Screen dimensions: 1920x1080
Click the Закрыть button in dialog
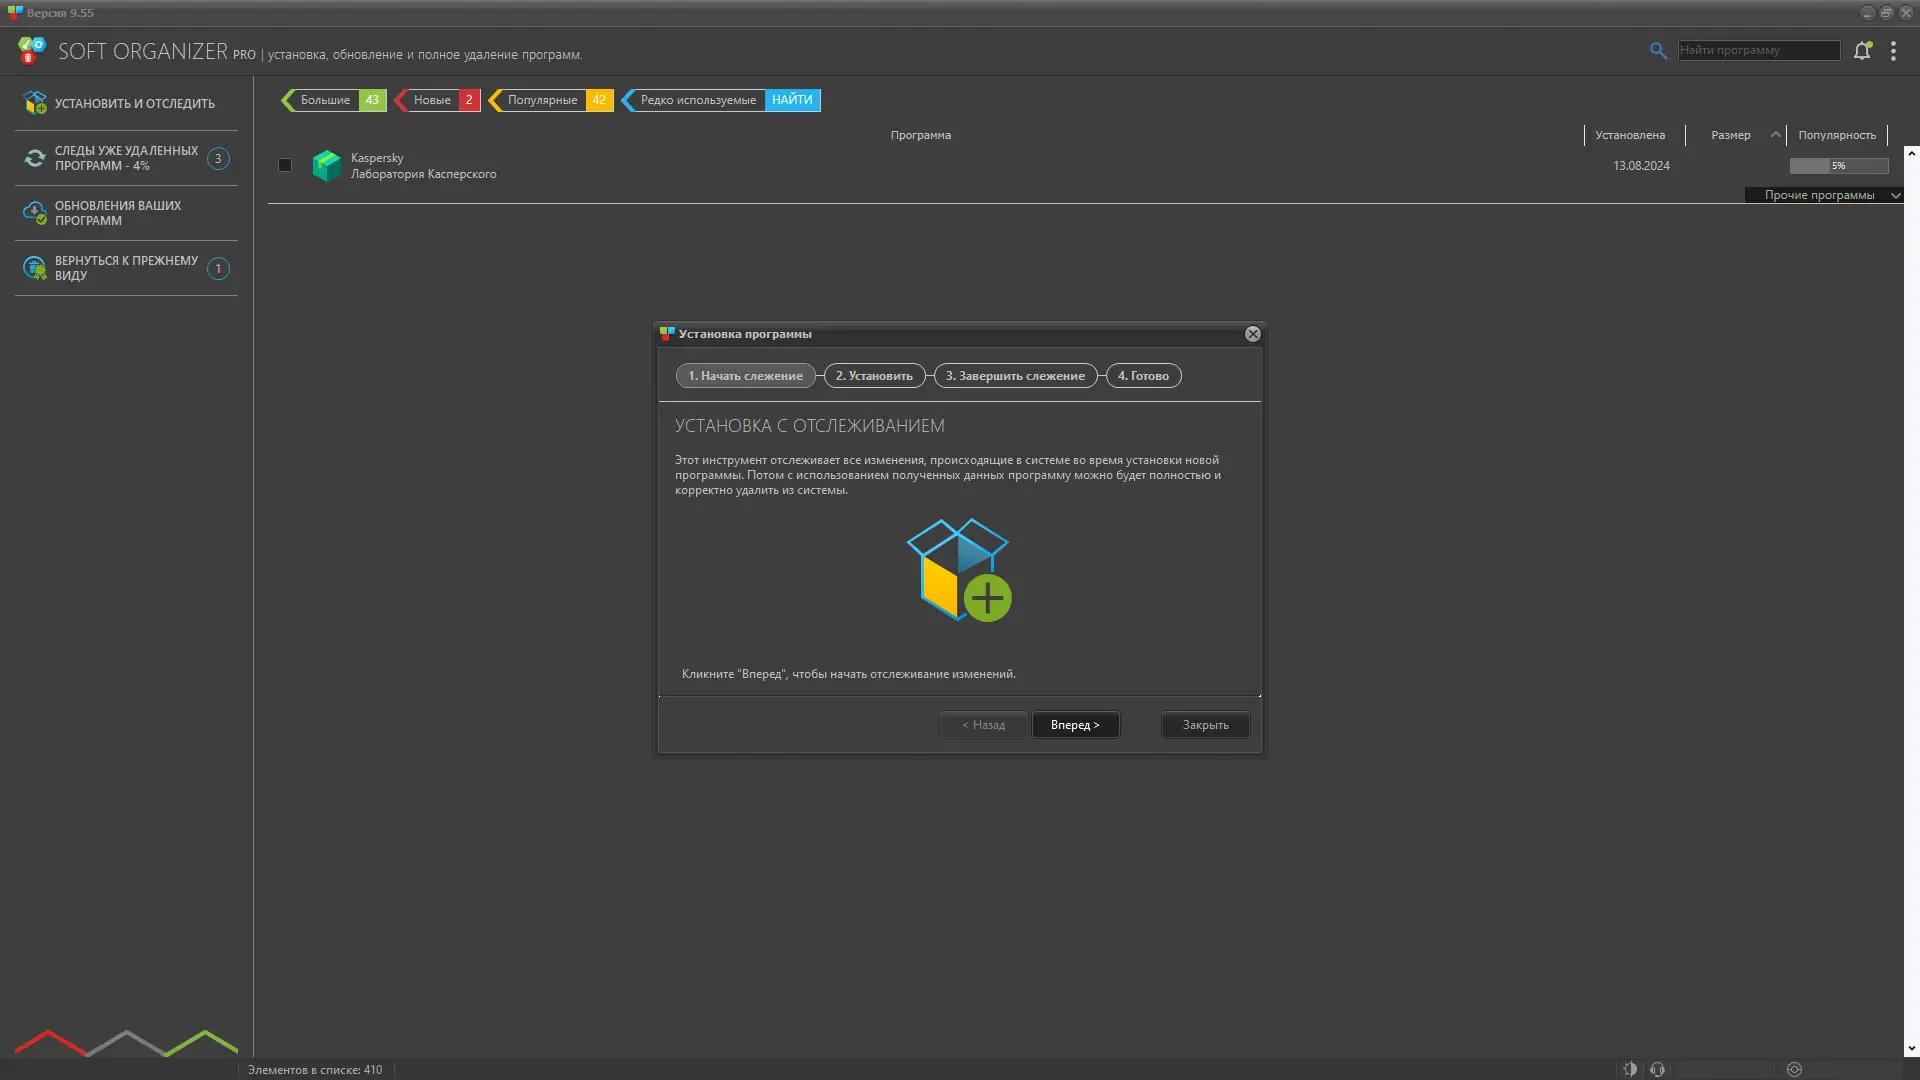1205,725
